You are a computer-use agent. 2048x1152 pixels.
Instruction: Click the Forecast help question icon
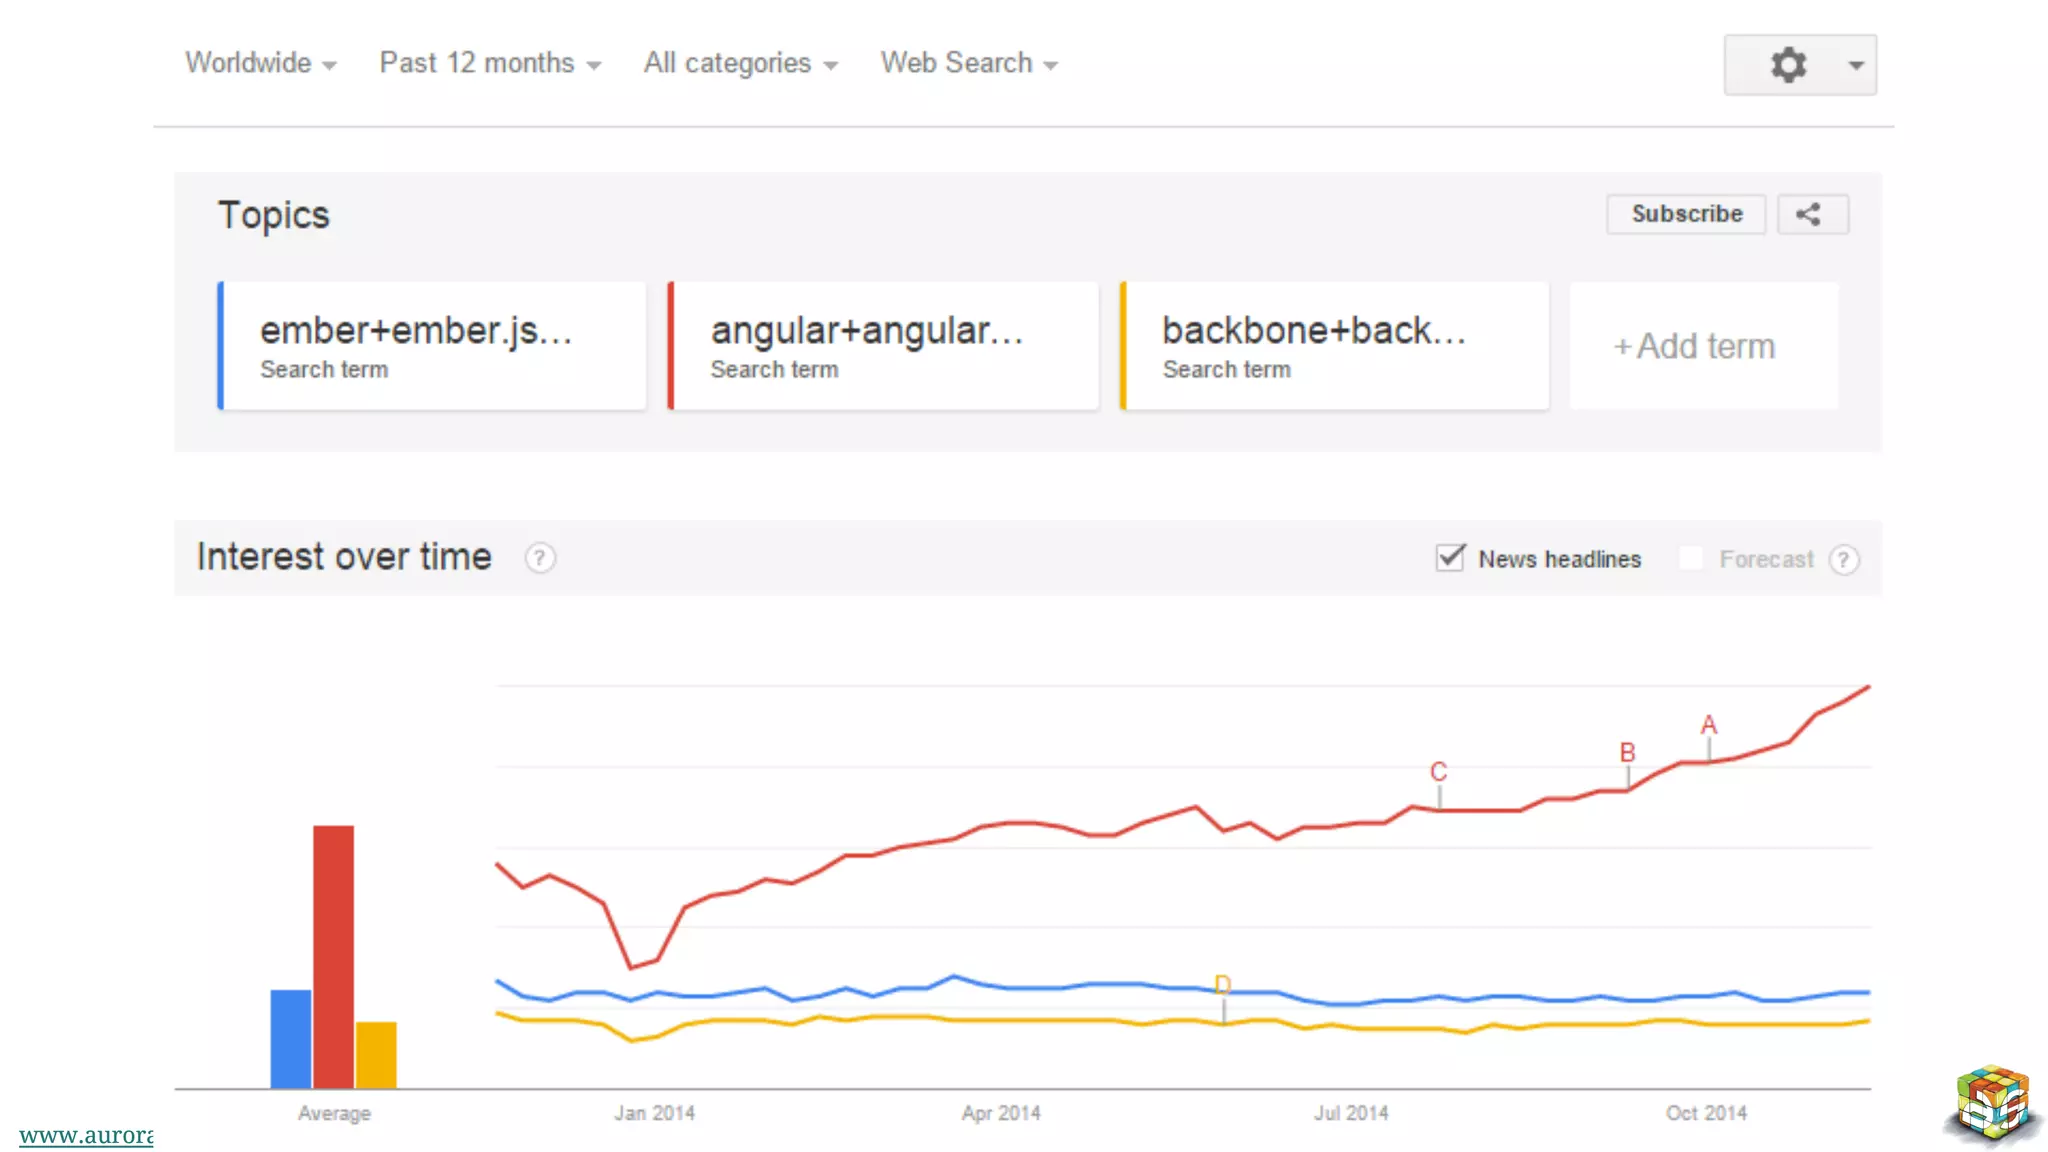click(x=1844, y=559)
